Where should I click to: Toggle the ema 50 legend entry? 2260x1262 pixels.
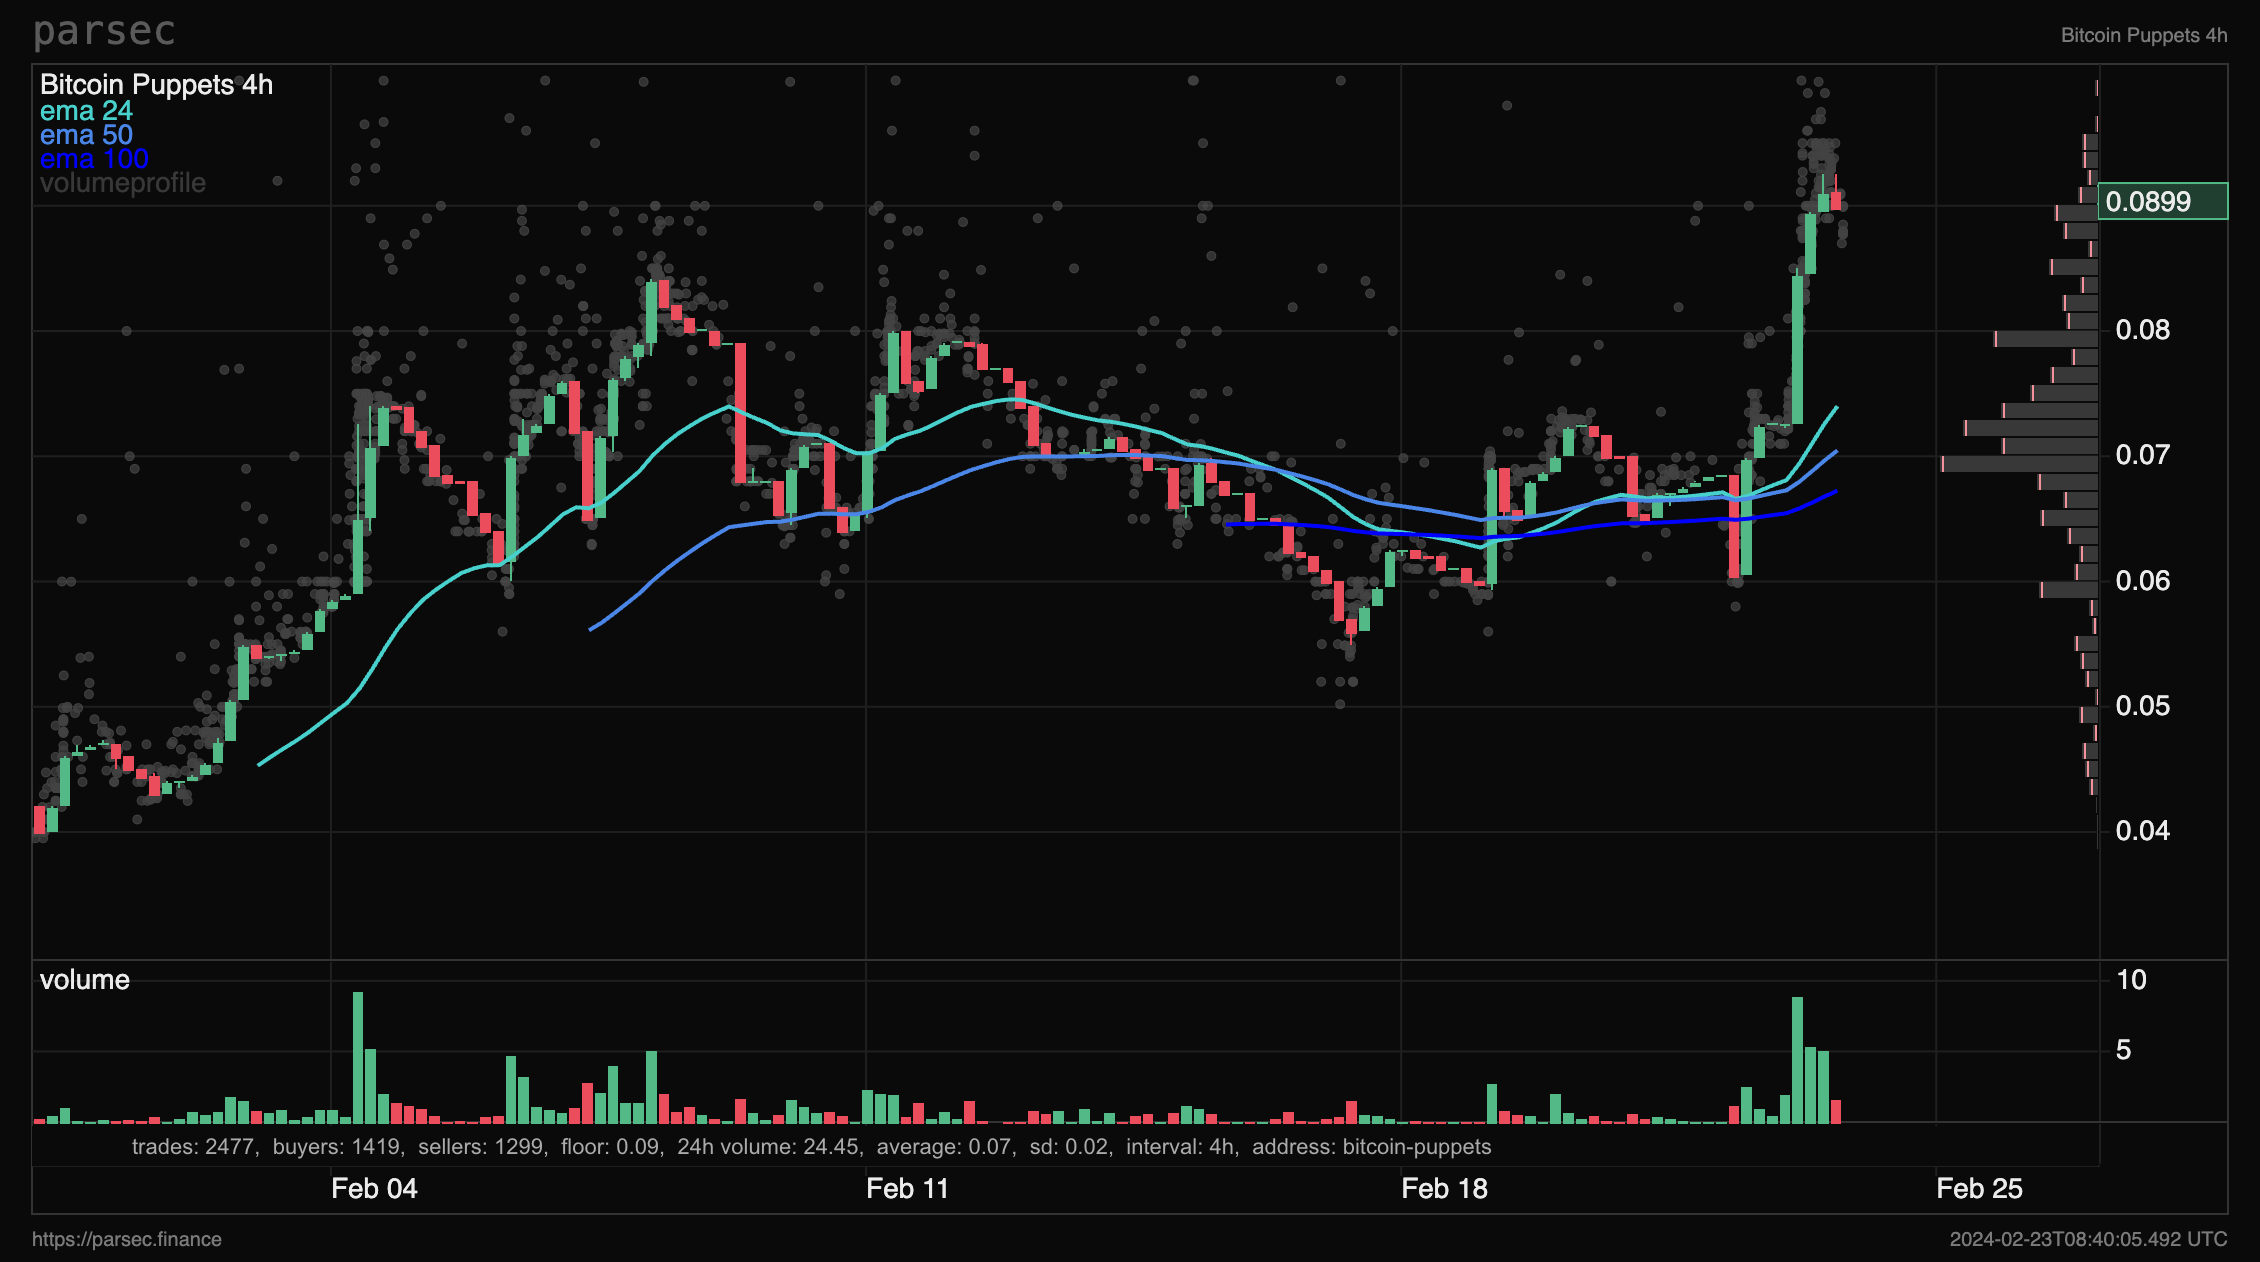pos(86,135)
